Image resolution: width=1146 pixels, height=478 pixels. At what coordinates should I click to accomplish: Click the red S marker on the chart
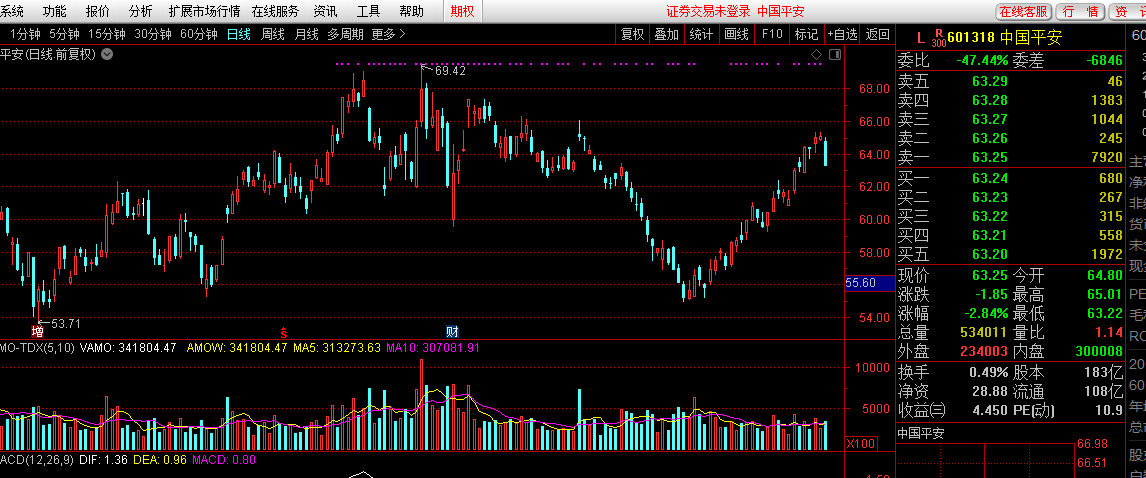pos(284,331)
